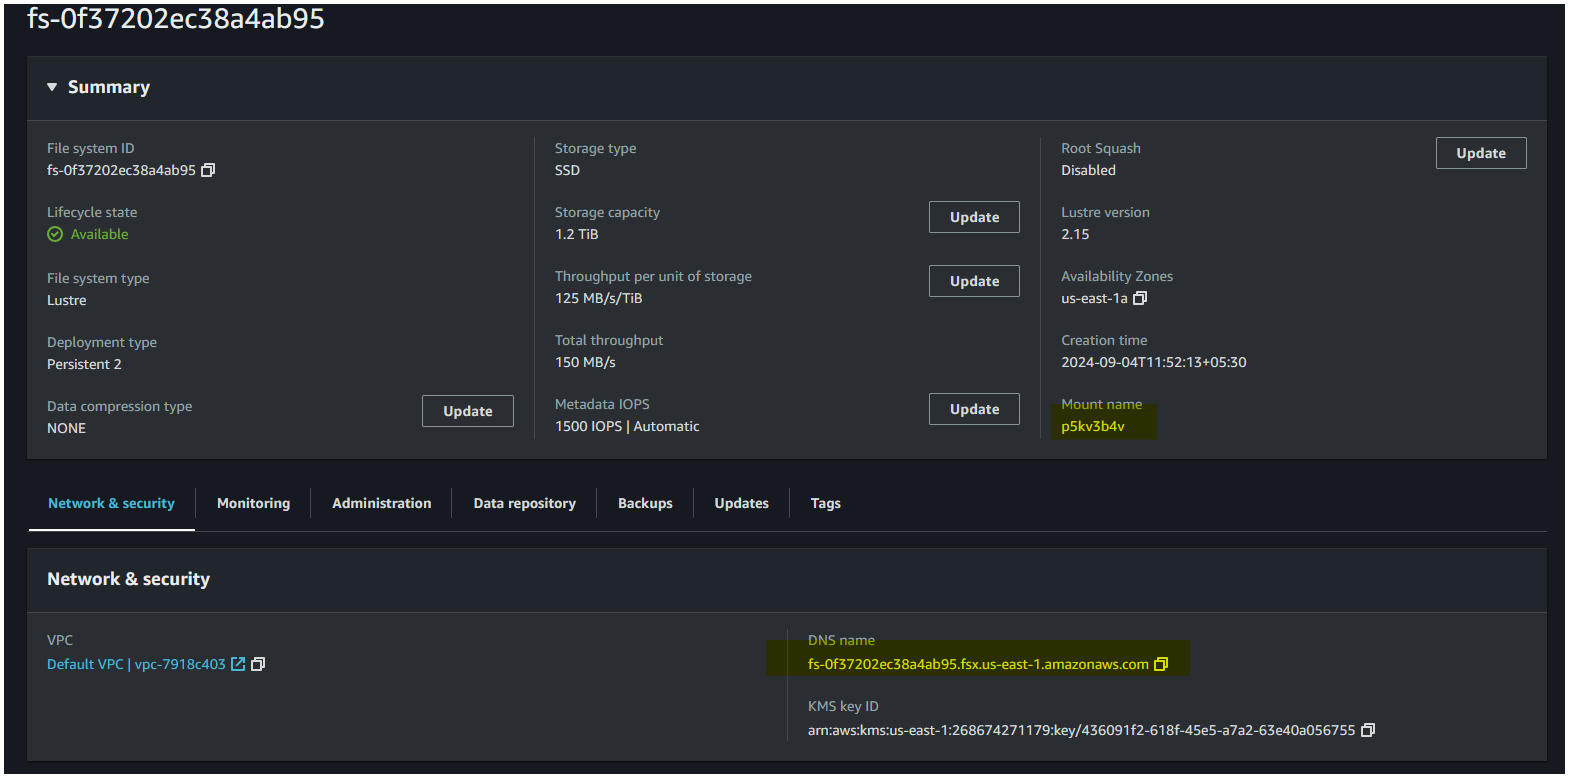View the Updates tab
This screenshot has width=1569, height=778.
[x=741, y=503]
